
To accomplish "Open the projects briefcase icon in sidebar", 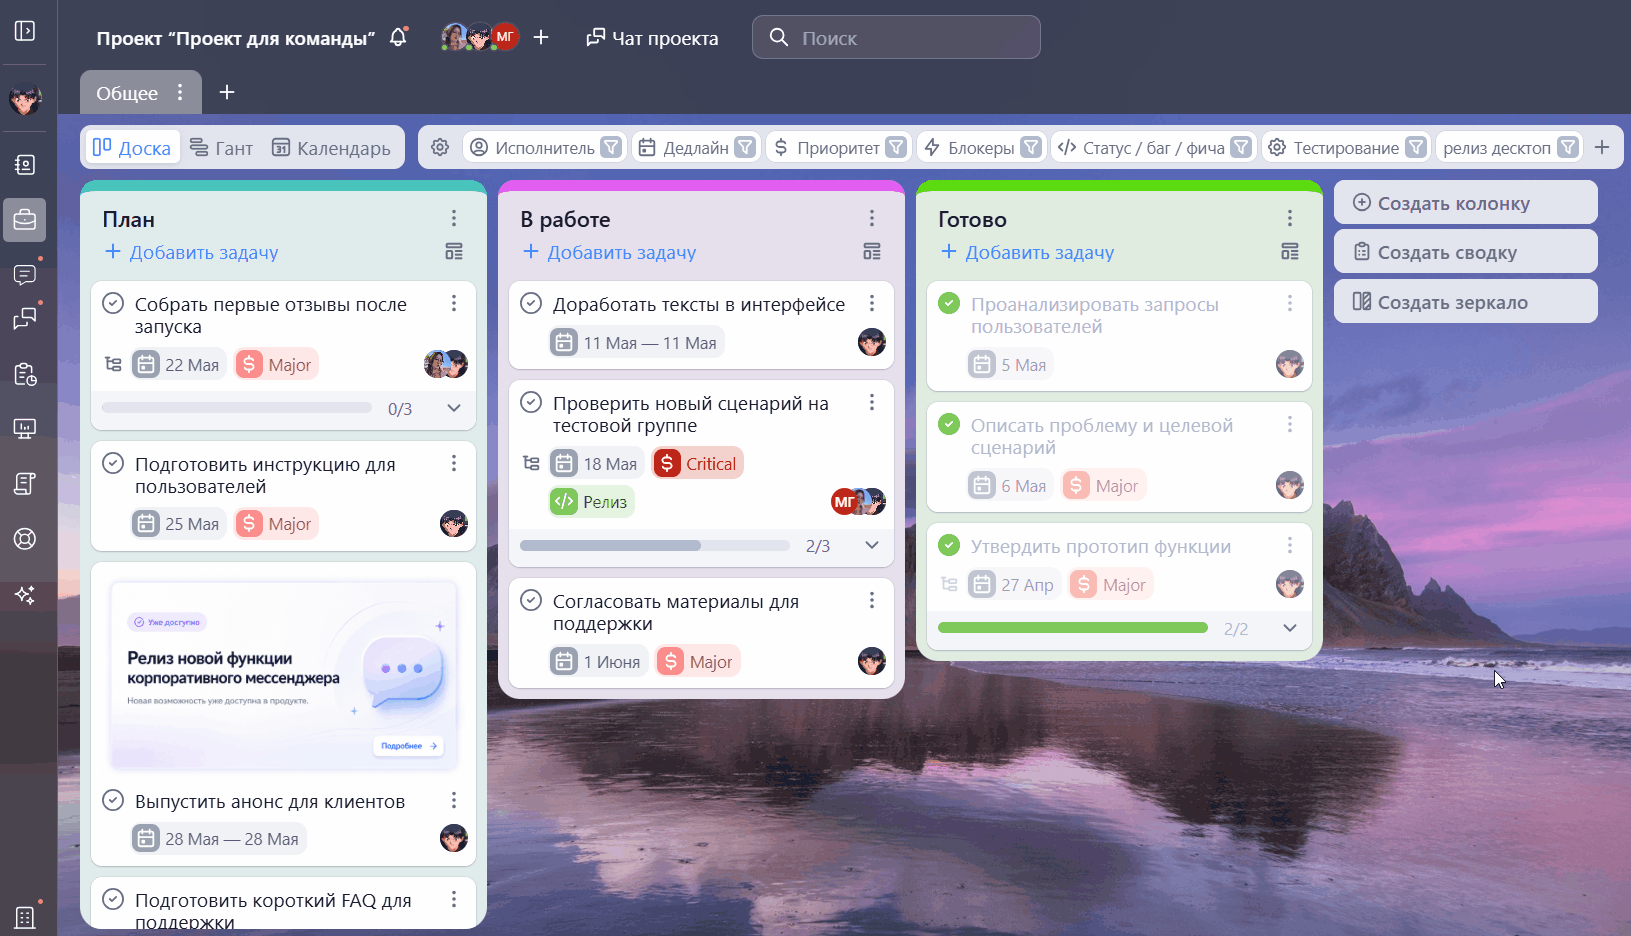I will (x=25, y=220).
